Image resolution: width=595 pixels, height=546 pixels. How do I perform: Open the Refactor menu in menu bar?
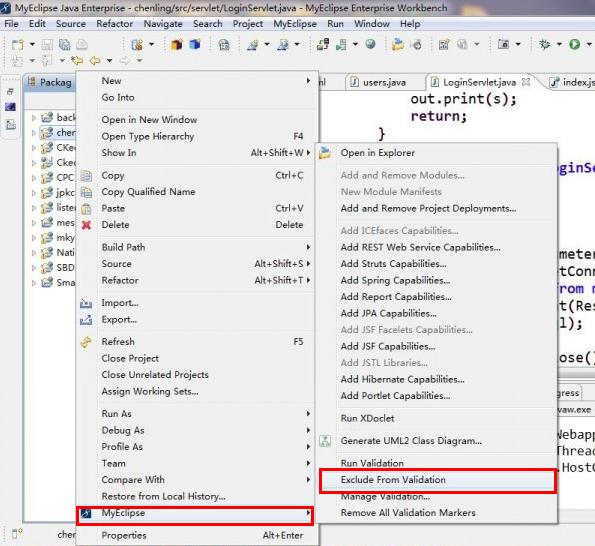click(x=114, y=24)
